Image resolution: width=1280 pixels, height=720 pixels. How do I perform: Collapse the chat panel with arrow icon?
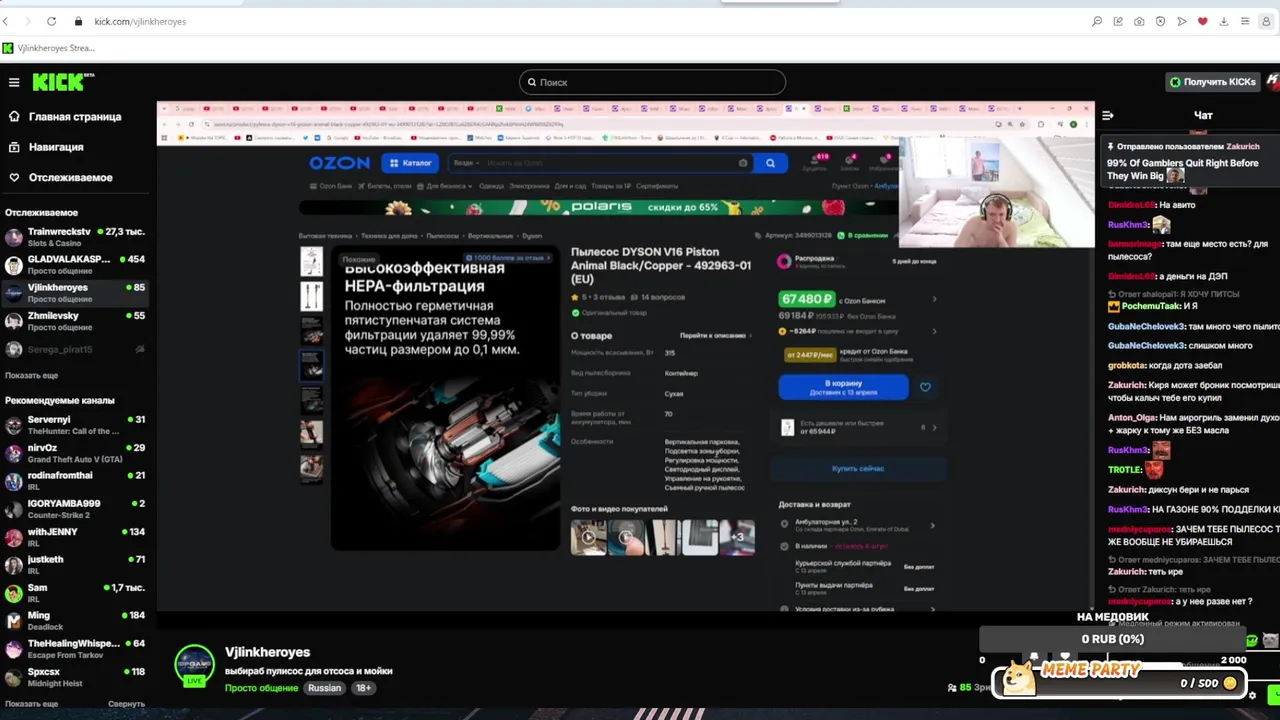[x=1107, y=116]
